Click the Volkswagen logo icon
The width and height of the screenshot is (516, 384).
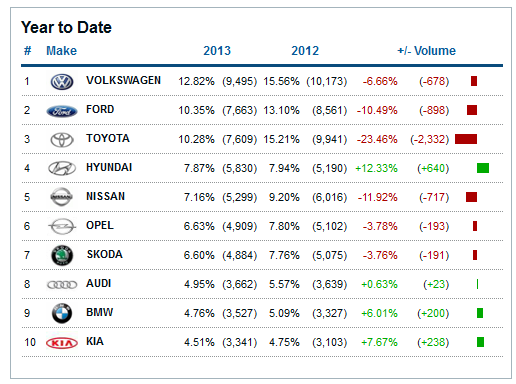62,82
